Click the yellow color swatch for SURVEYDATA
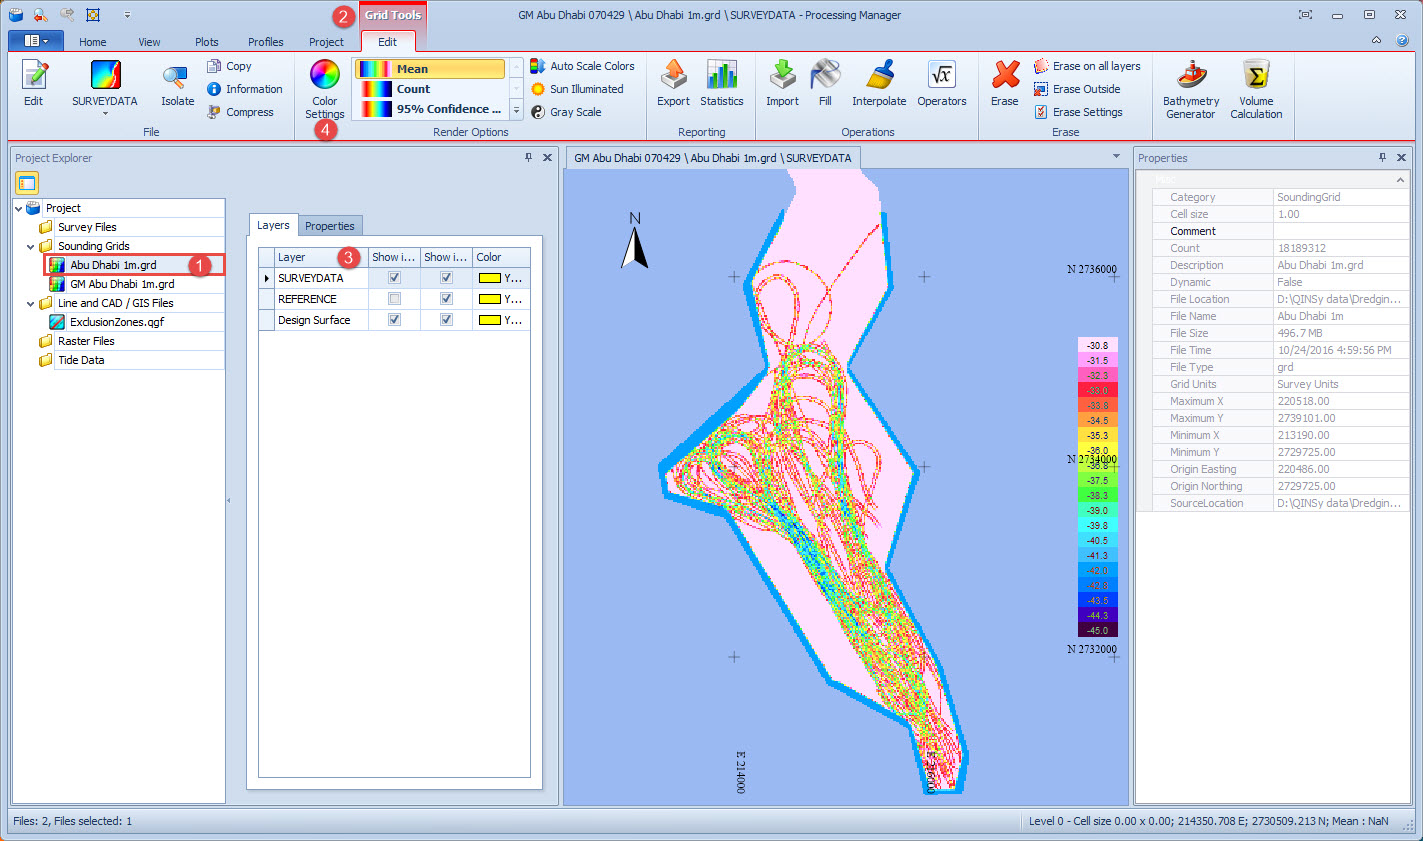1423x841 pixels. pyautogui.click(x=490, y=278)
